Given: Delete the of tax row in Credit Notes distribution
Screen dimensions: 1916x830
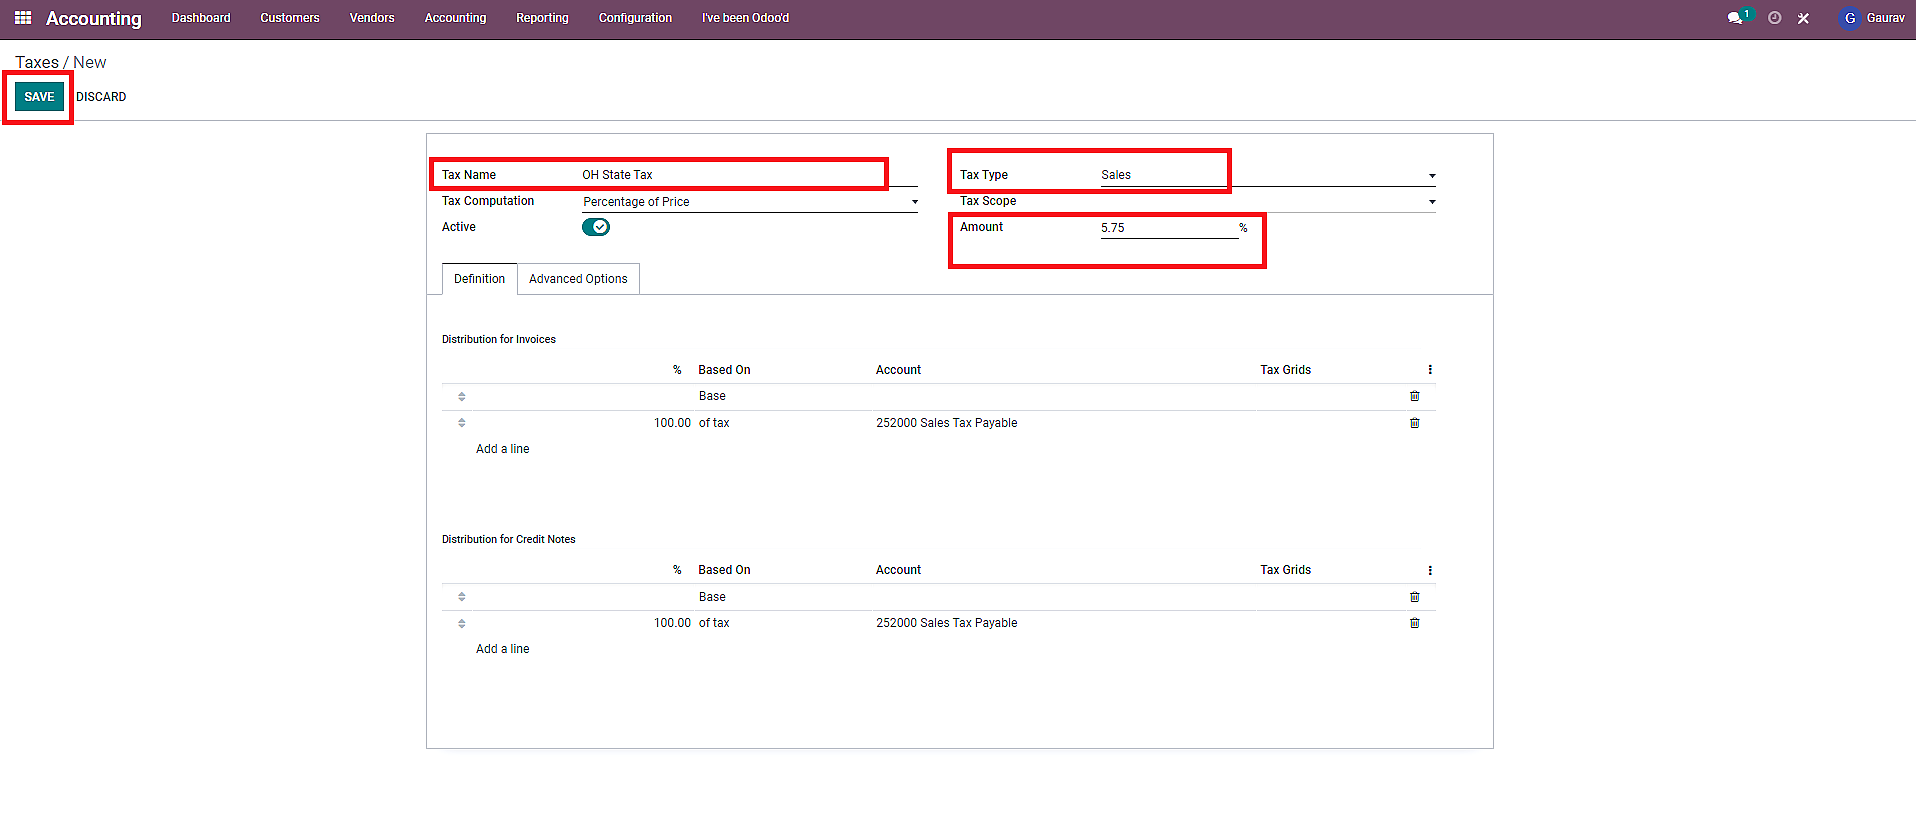Looking at the screenshot, I should (1414, 623).
